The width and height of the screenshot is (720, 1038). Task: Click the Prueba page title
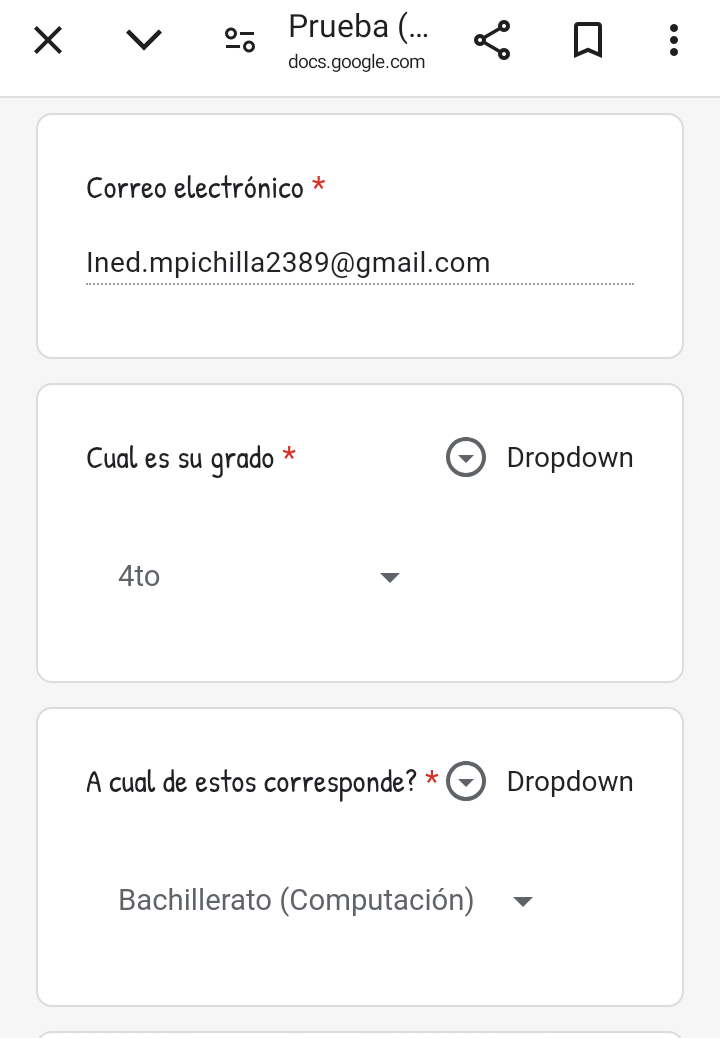point(358,27)
